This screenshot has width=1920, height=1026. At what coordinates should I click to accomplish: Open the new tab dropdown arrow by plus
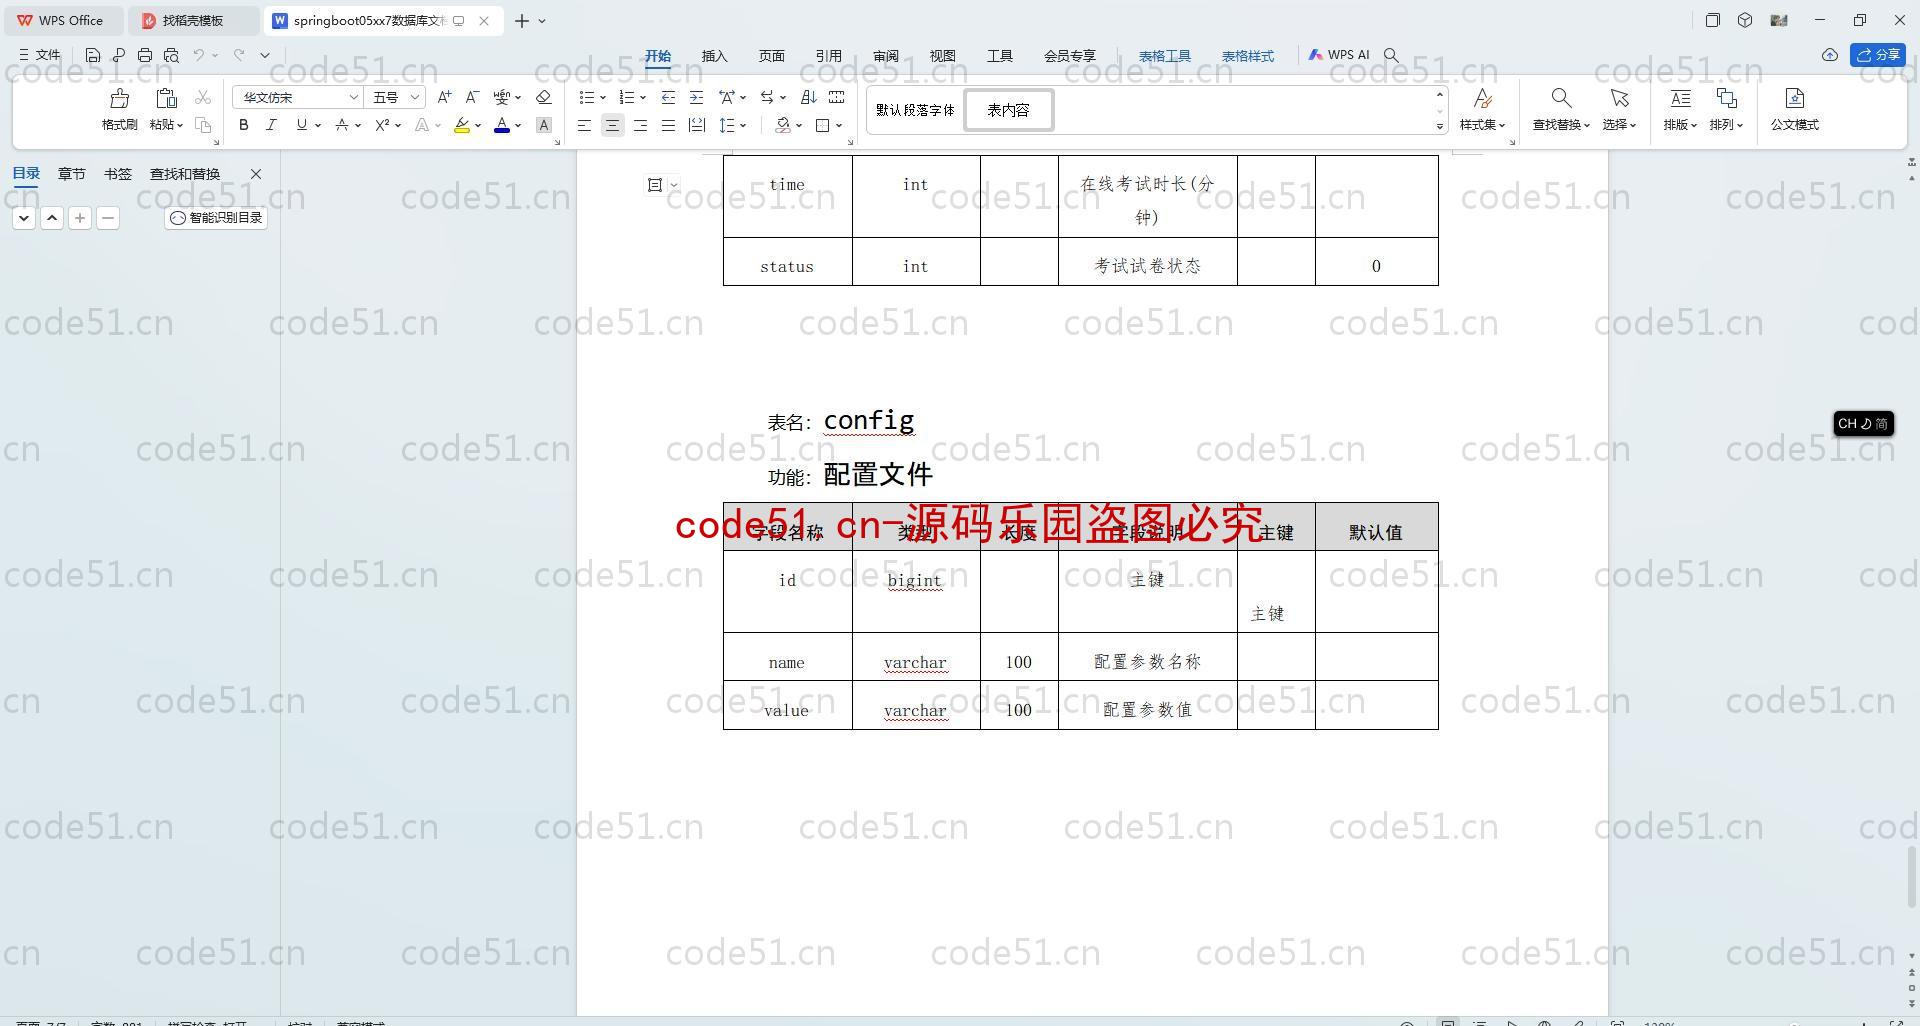click(542, 20)
